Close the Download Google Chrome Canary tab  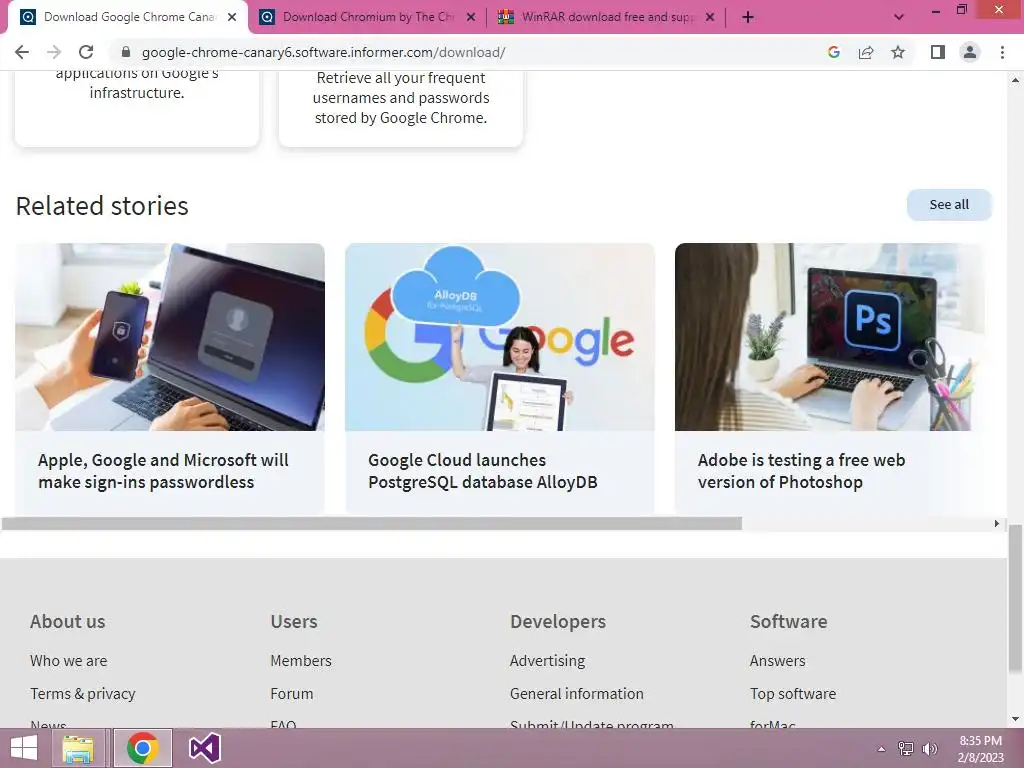(232, 17)
